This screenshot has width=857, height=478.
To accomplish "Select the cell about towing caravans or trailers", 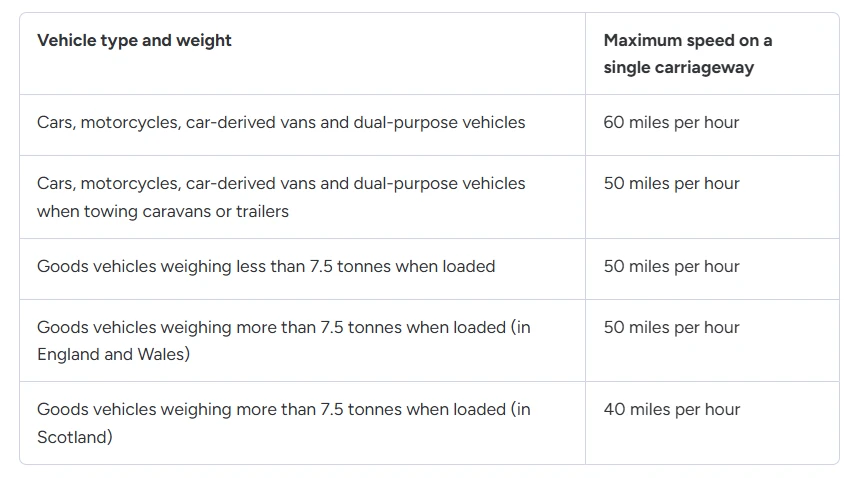I will pos(281,197).
